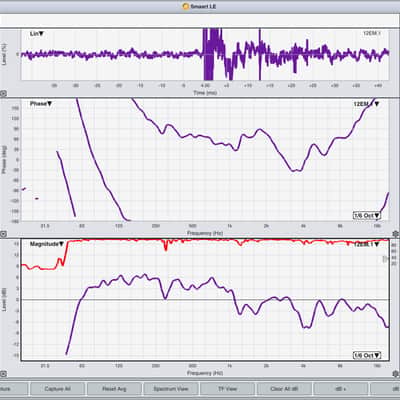This screenshot has width=400, height=400.
Task: Open the 12EM.1 trace dropdown in the phase pane
Action: point(366,104)
